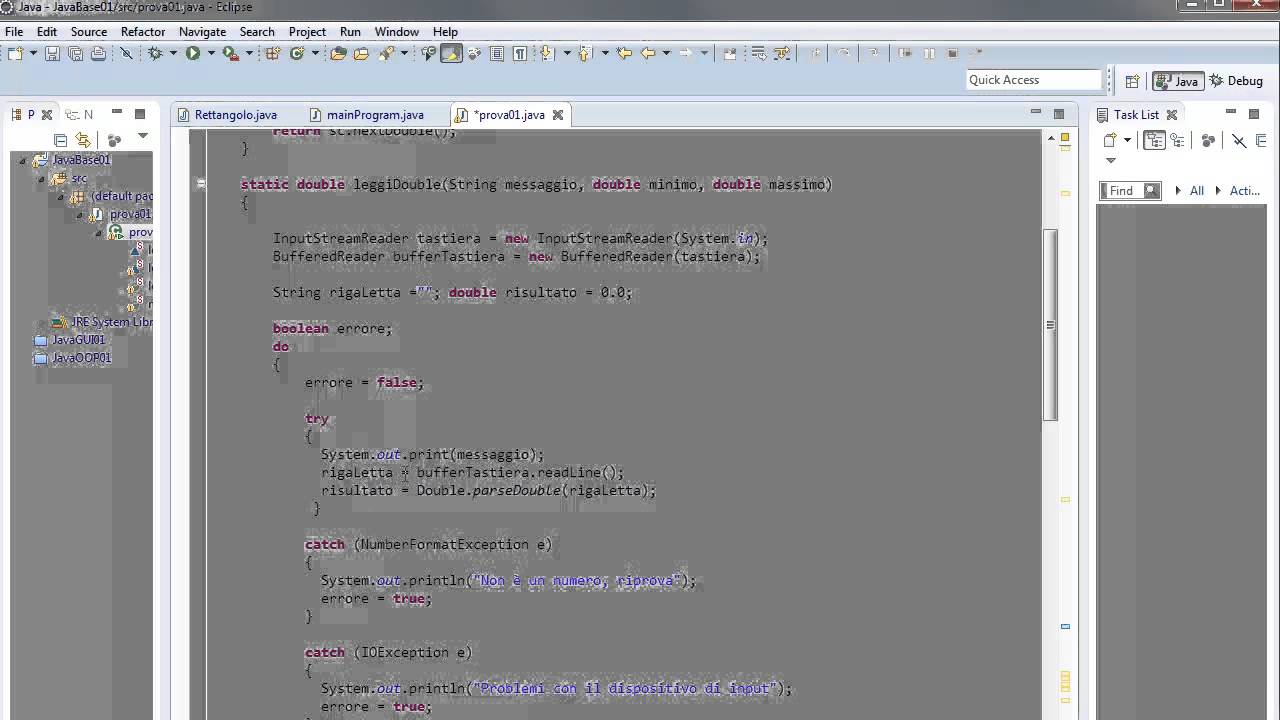Click the New Java Class icon
Viewport: 1280px width, 720px height.
coord(297,53)
